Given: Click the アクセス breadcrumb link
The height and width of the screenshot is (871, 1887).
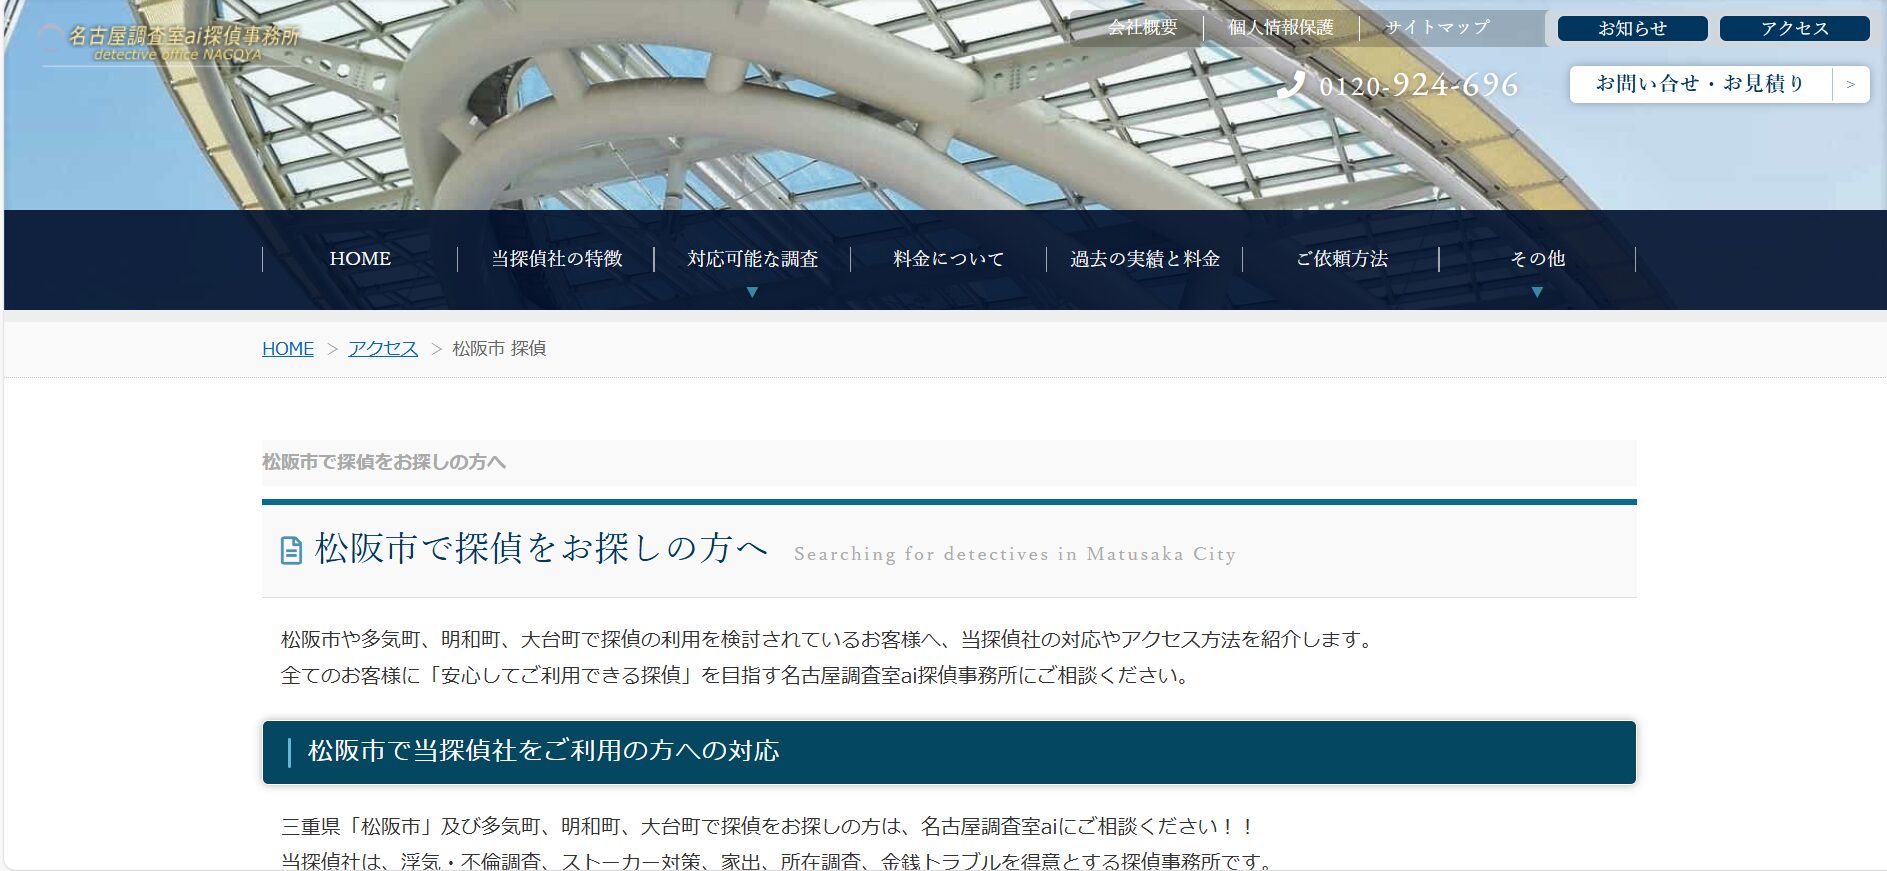Looking at the screenshot, I should [x=383, y=349].
